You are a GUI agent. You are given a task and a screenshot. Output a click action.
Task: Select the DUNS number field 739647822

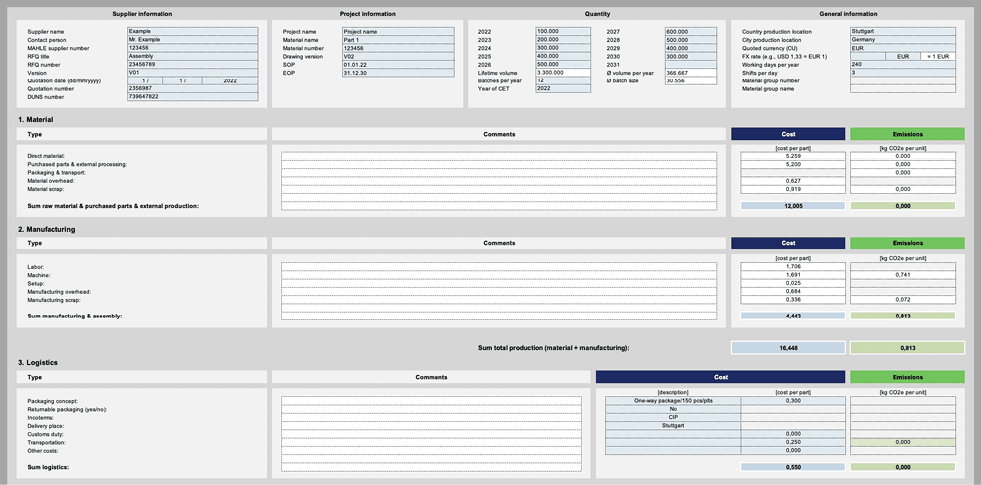tap(192, 97)
